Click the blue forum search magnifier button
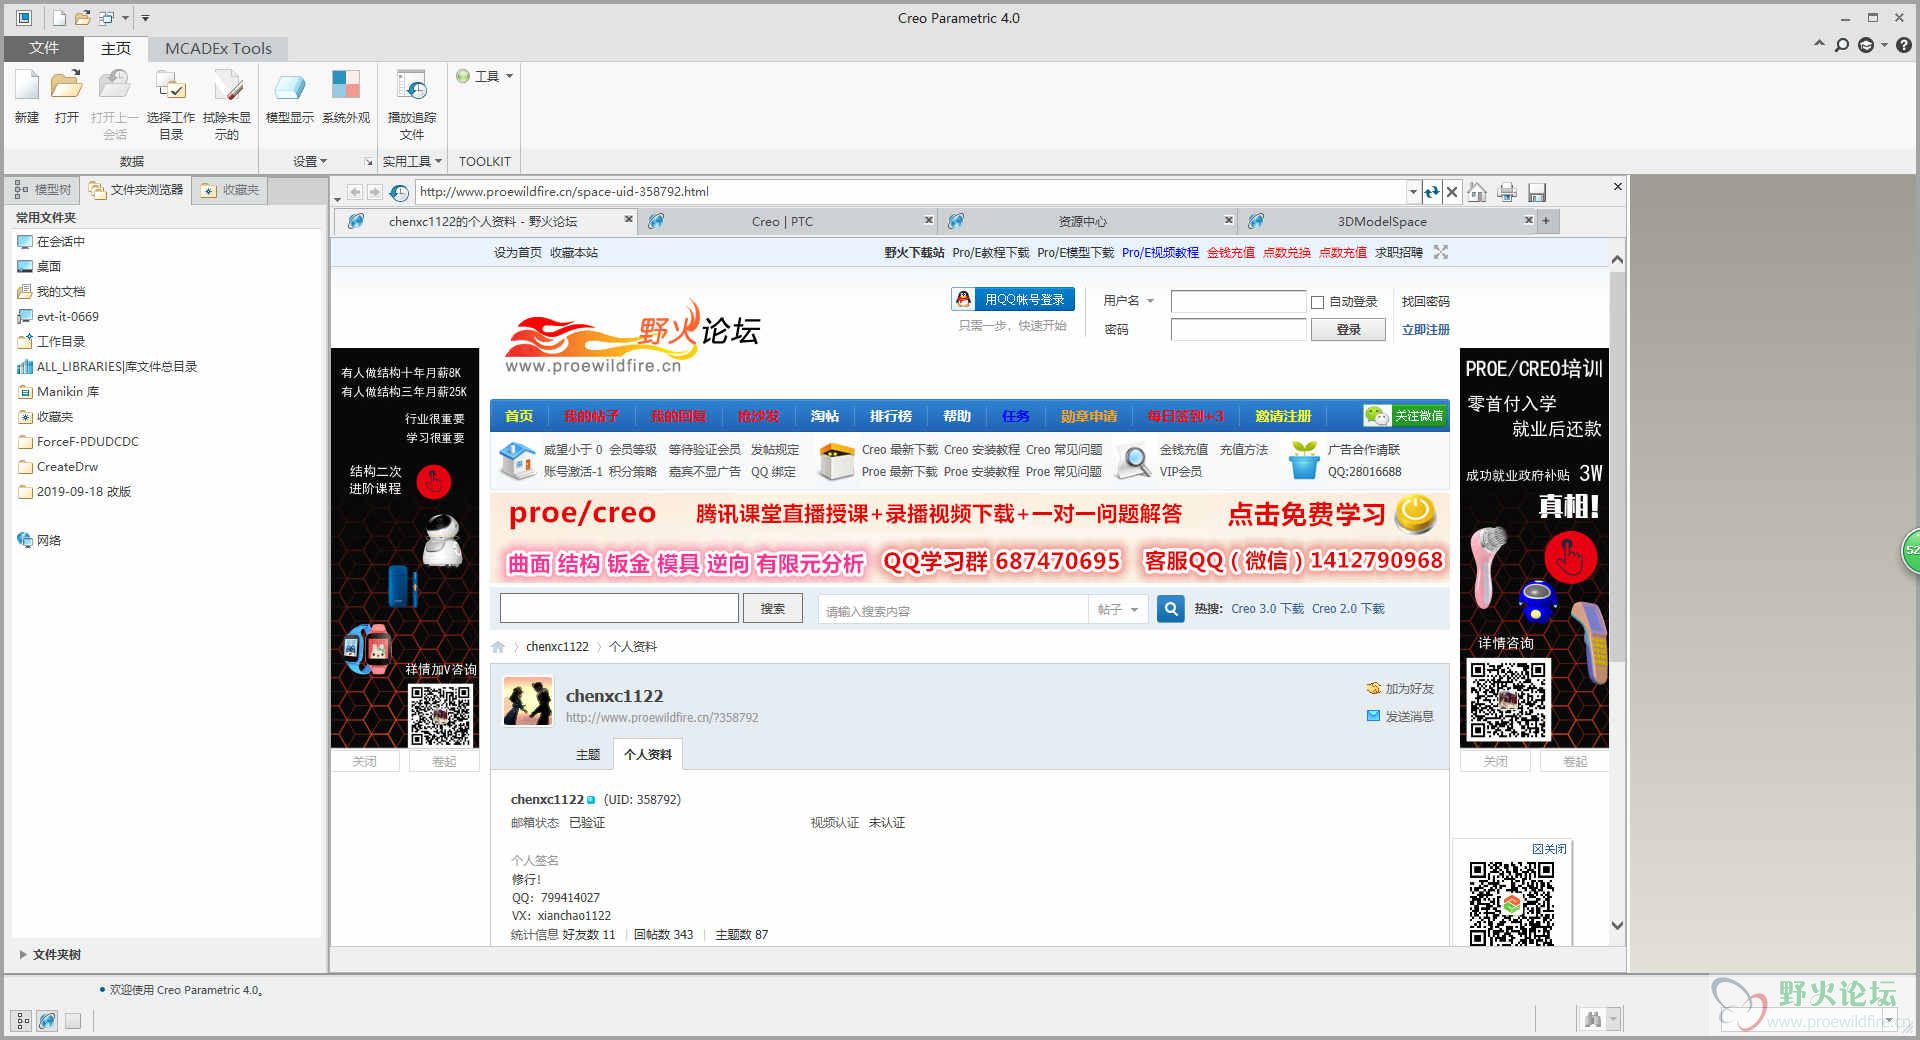The image size is (1920, 1040). point(1170,608)
